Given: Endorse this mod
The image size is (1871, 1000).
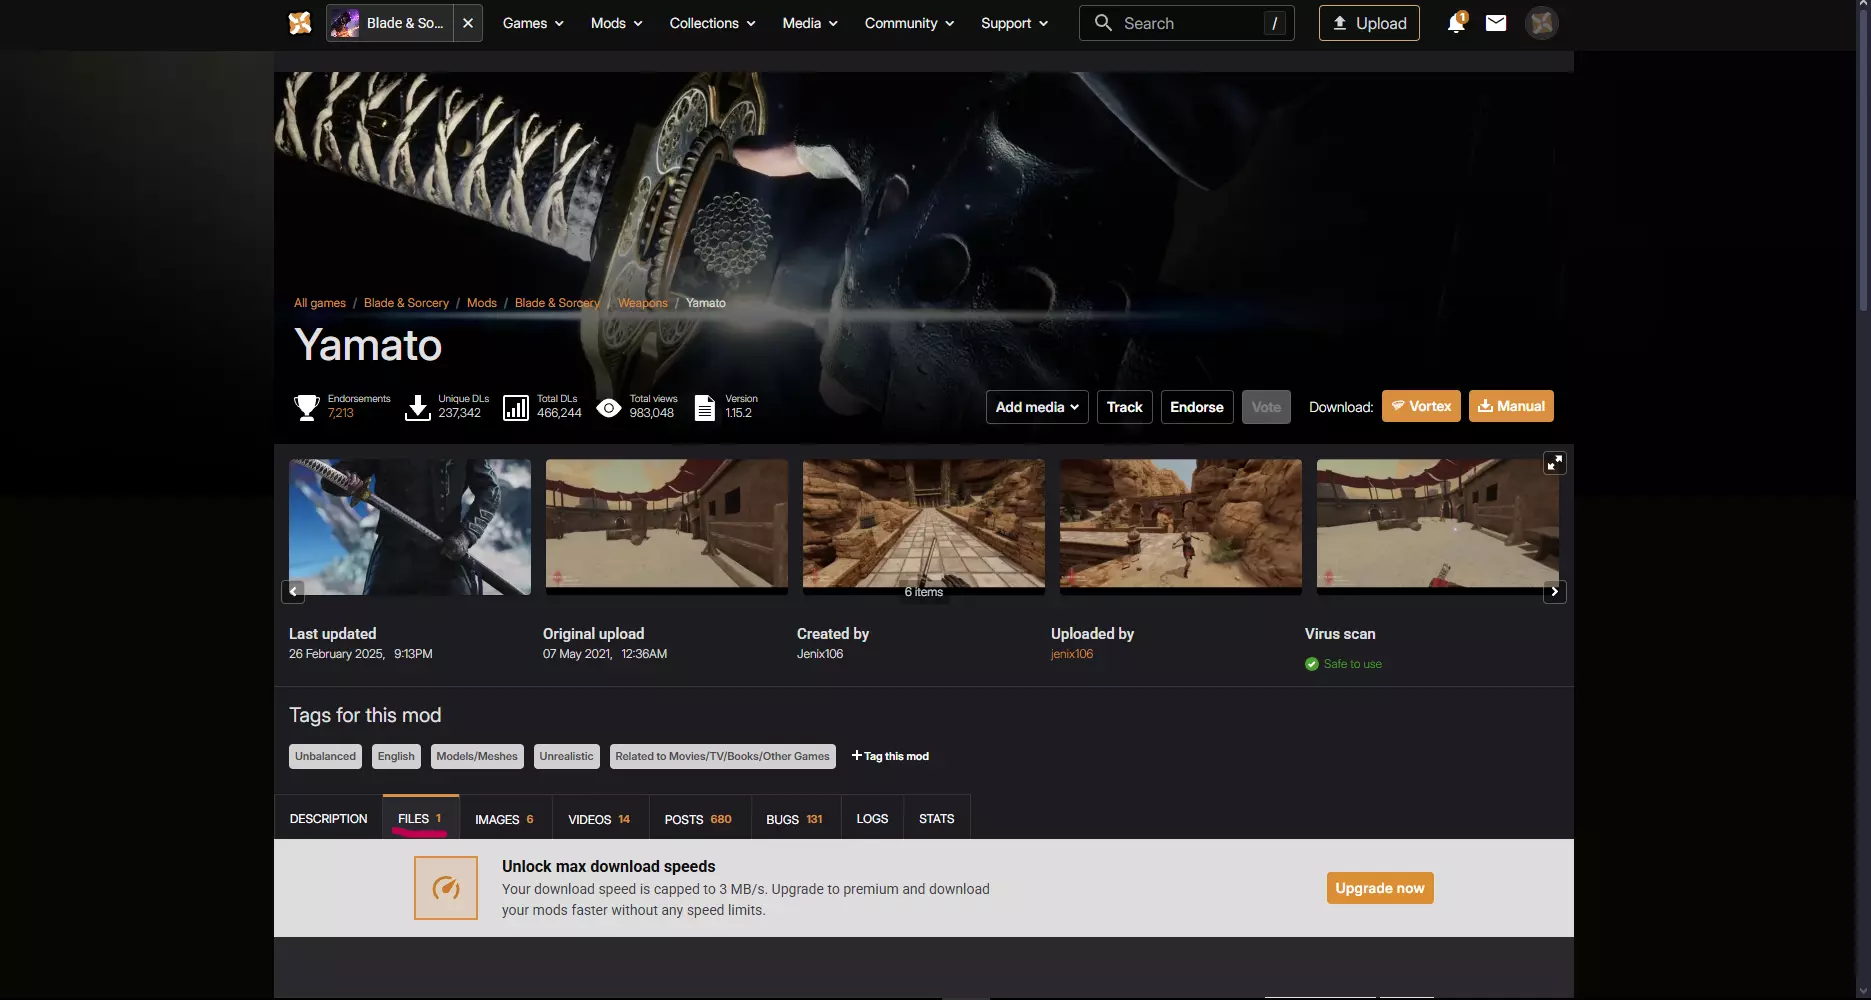Looking at the screenshot, I should pyautogui.click(x=1197, y=407).
